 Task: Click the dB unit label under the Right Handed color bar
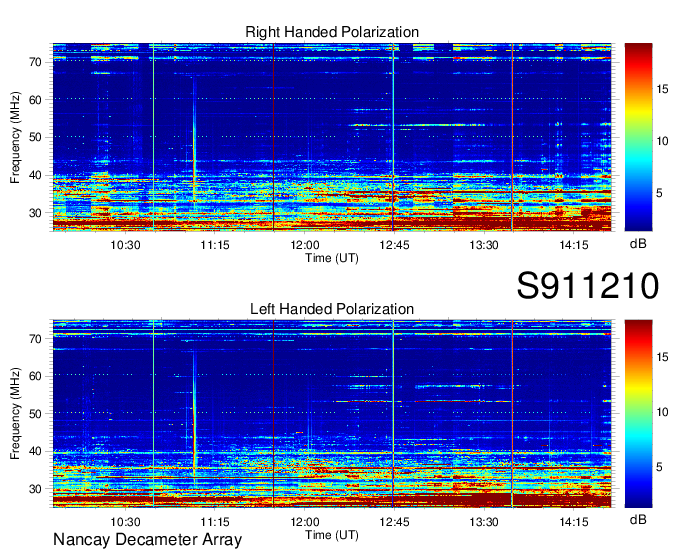638,244
